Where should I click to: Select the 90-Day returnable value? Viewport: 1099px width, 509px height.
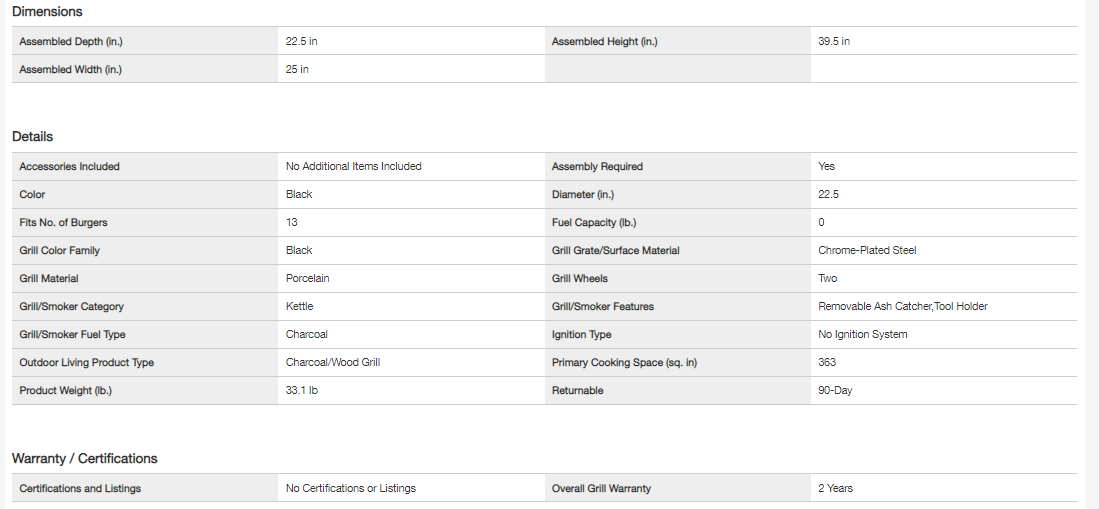[x=835, y=390]
